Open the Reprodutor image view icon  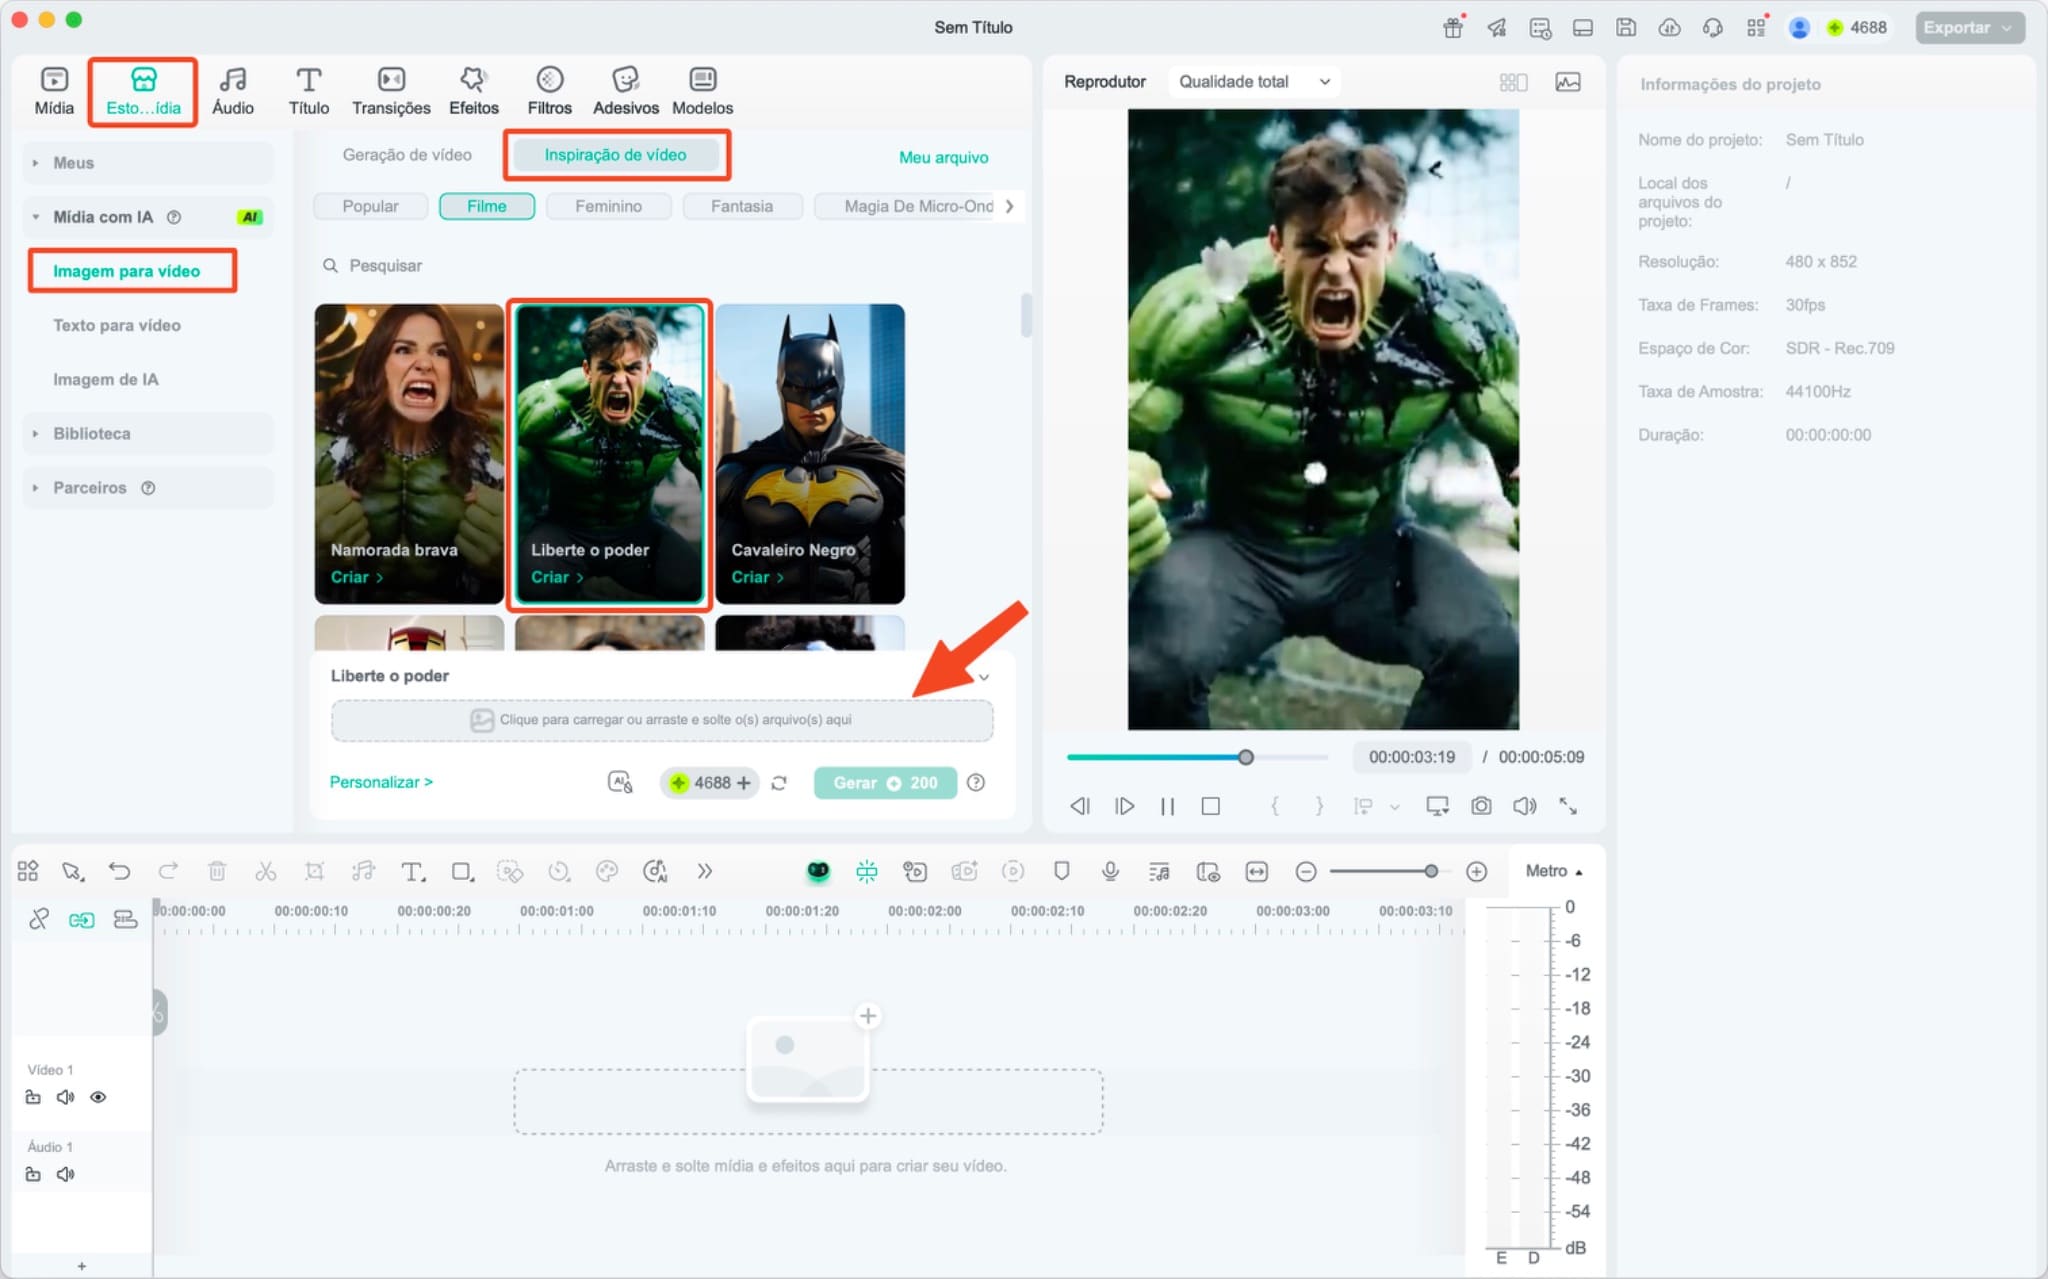(1568, 82)
